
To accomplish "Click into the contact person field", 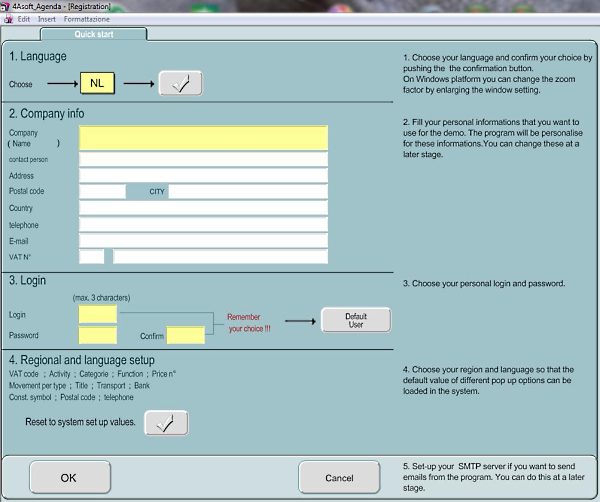I will tap(203, 159).
